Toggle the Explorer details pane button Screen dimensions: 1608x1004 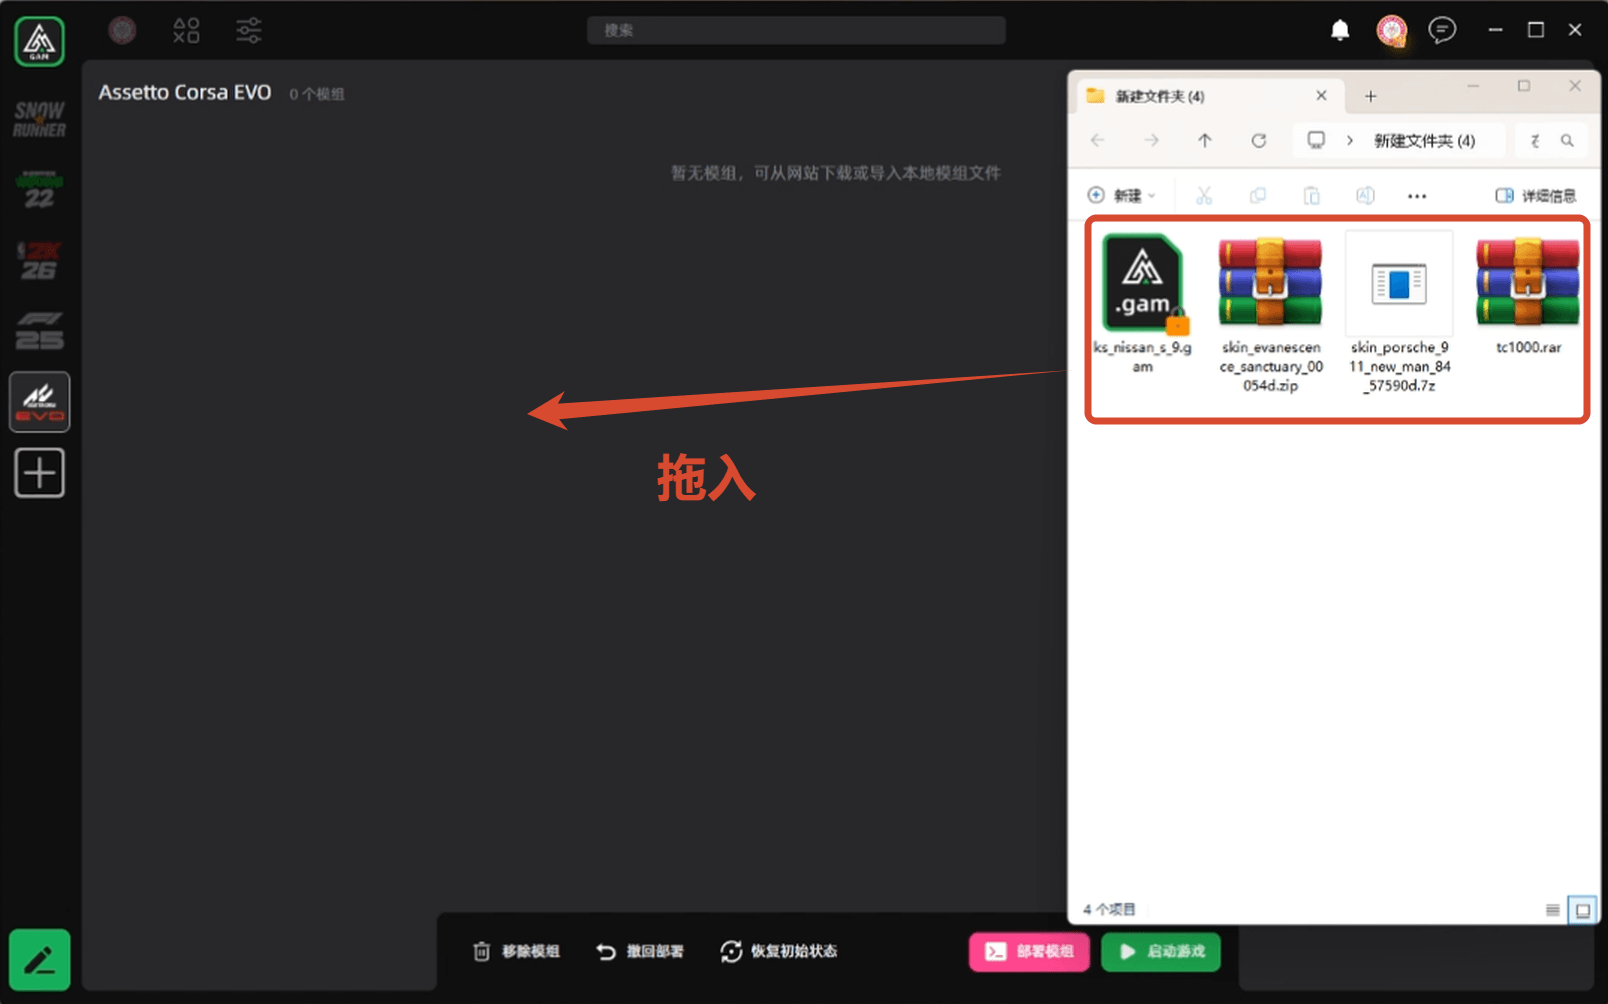(x=1535, y=195)
